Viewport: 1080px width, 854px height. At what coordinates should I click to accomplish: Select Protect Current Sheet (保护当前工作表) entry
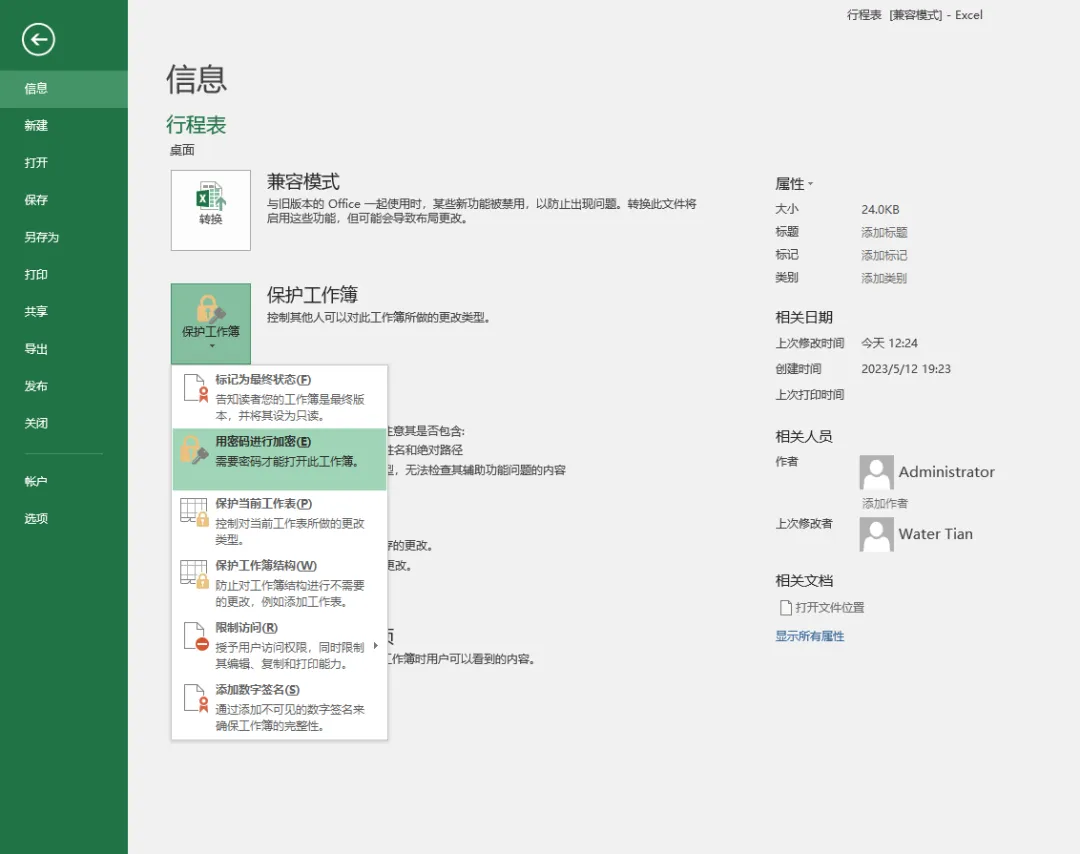280,521
